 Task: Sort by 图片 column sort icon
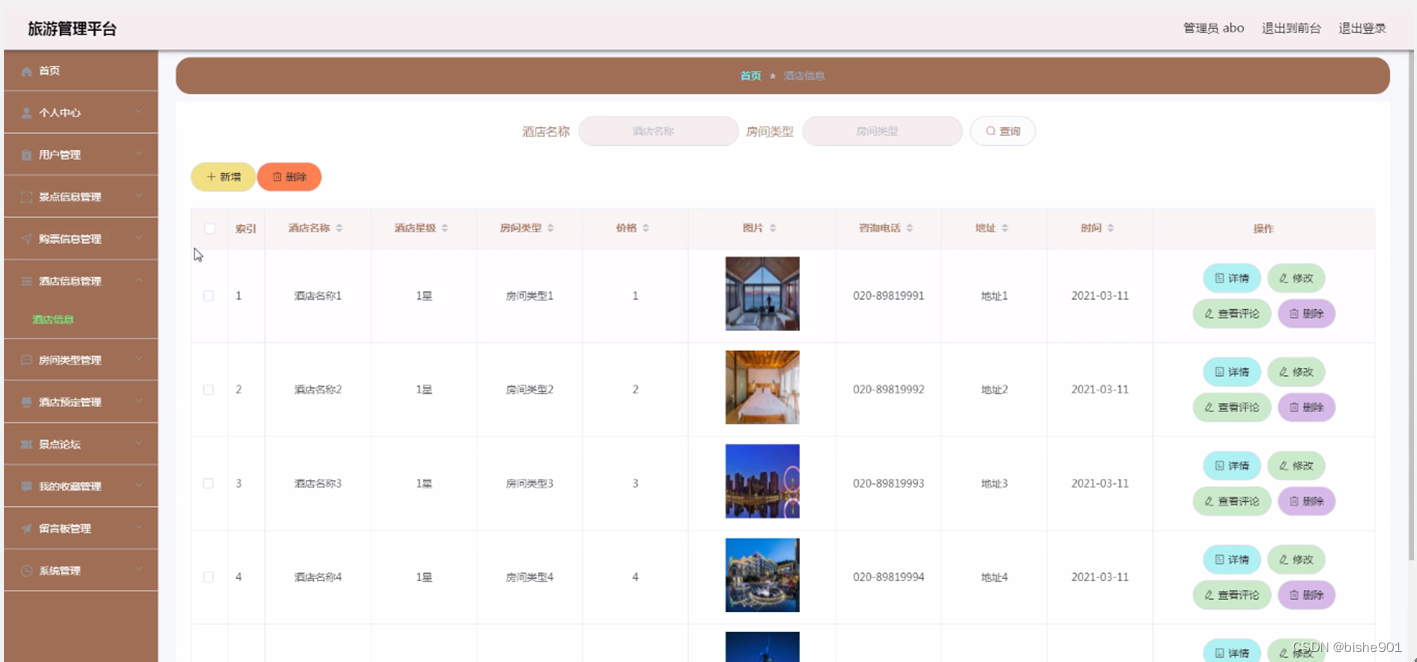point(773,228)
